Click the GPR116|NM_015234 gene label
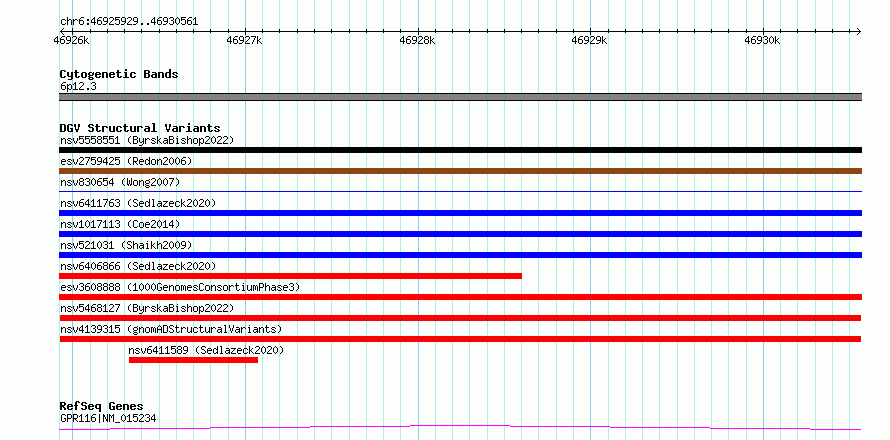 (x=108, y=419)
